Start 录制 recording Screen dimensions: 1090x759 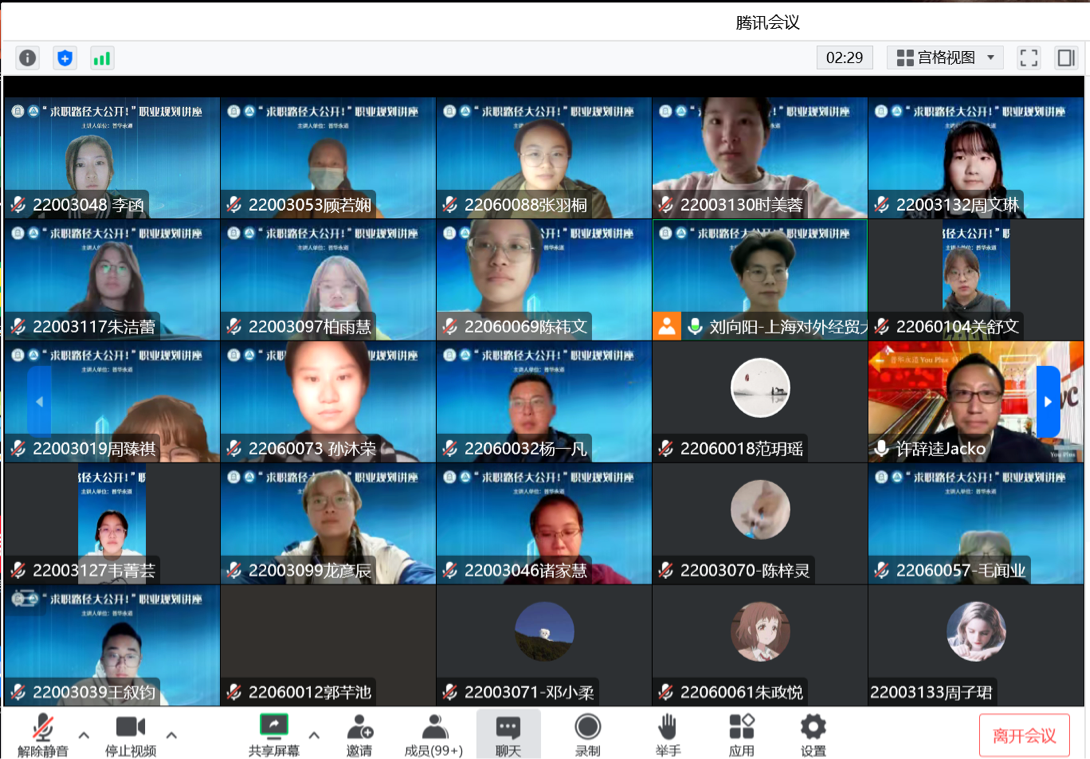click(x=587, y=733)
